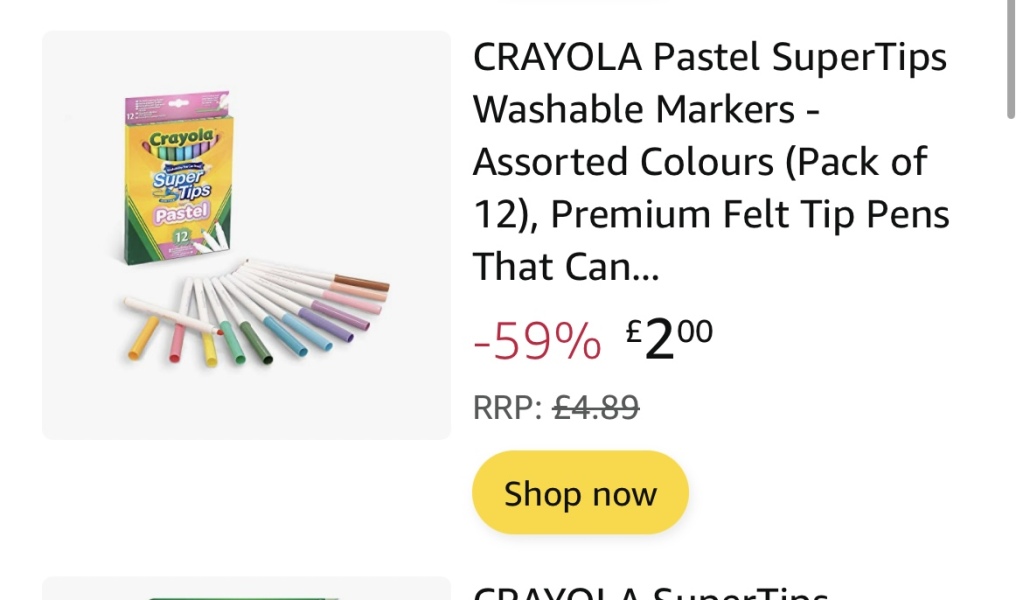Click the crossed-out £4.89 price

pyautogui.click(x=596, y=407)
